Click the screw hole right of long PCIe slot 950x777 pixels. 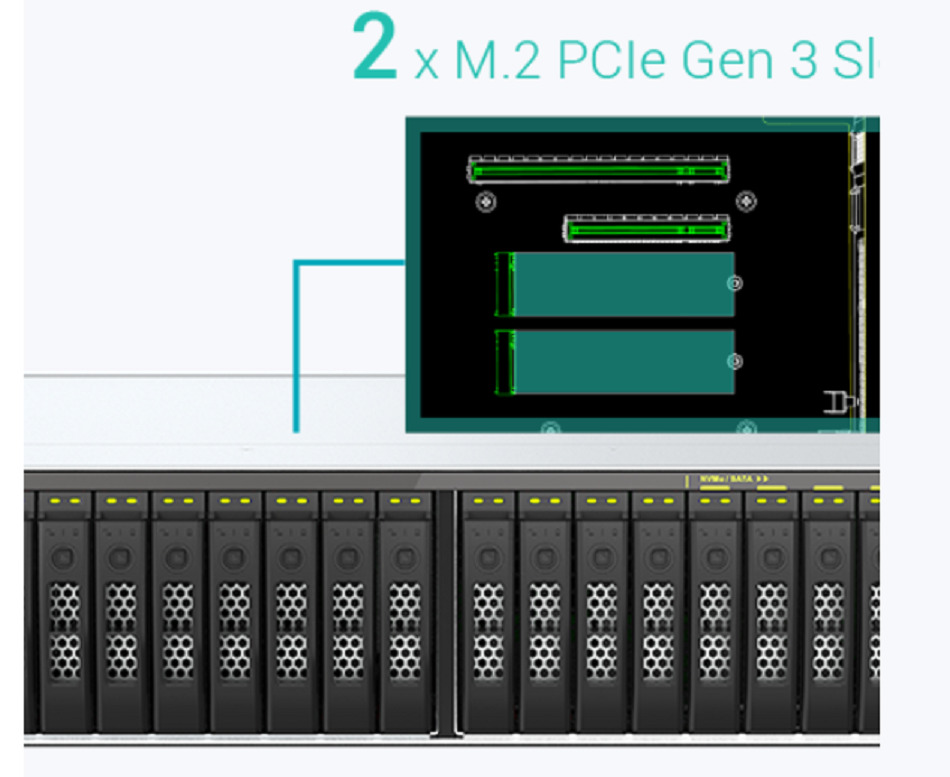click(746, 202)
